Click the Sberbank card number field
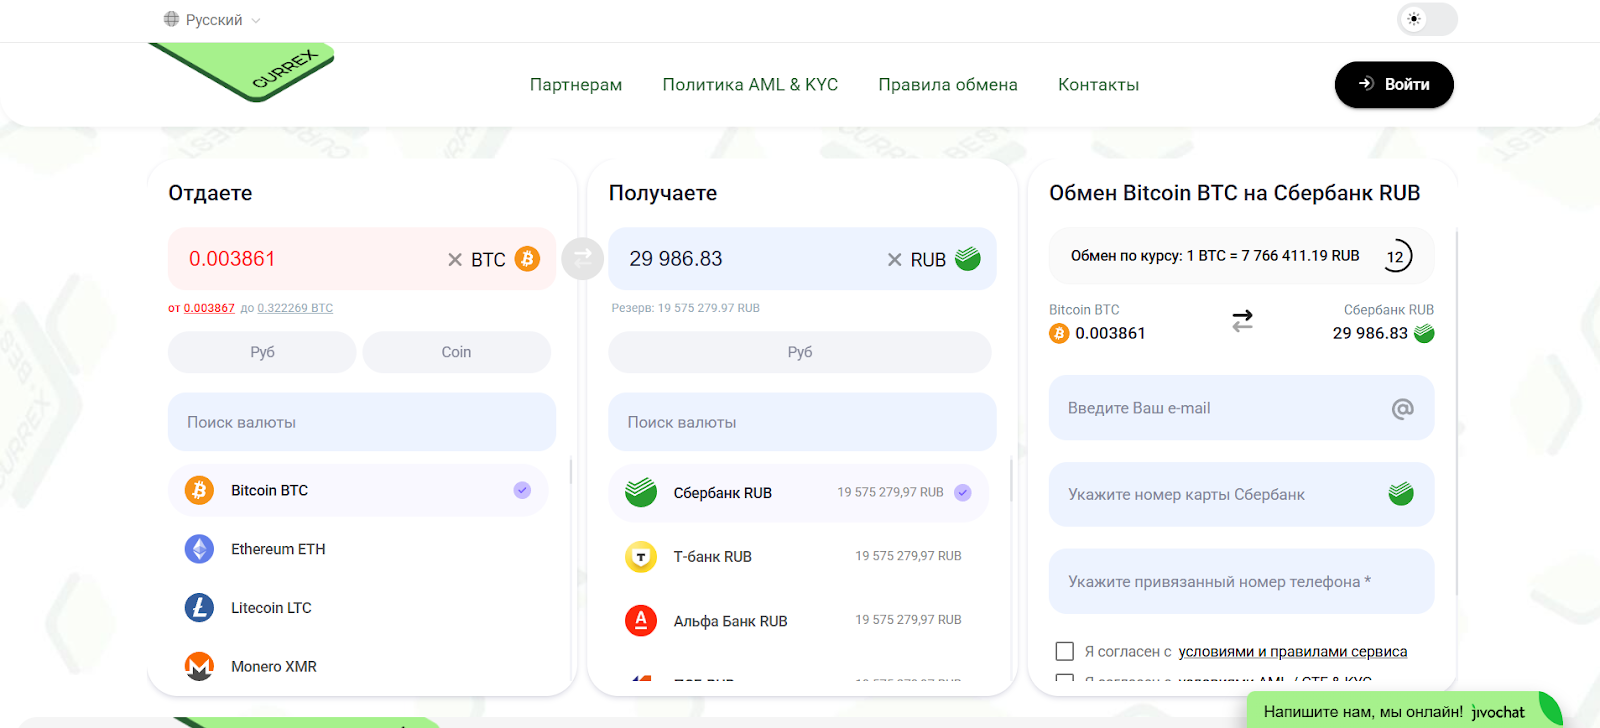 tap(1241, 494)
